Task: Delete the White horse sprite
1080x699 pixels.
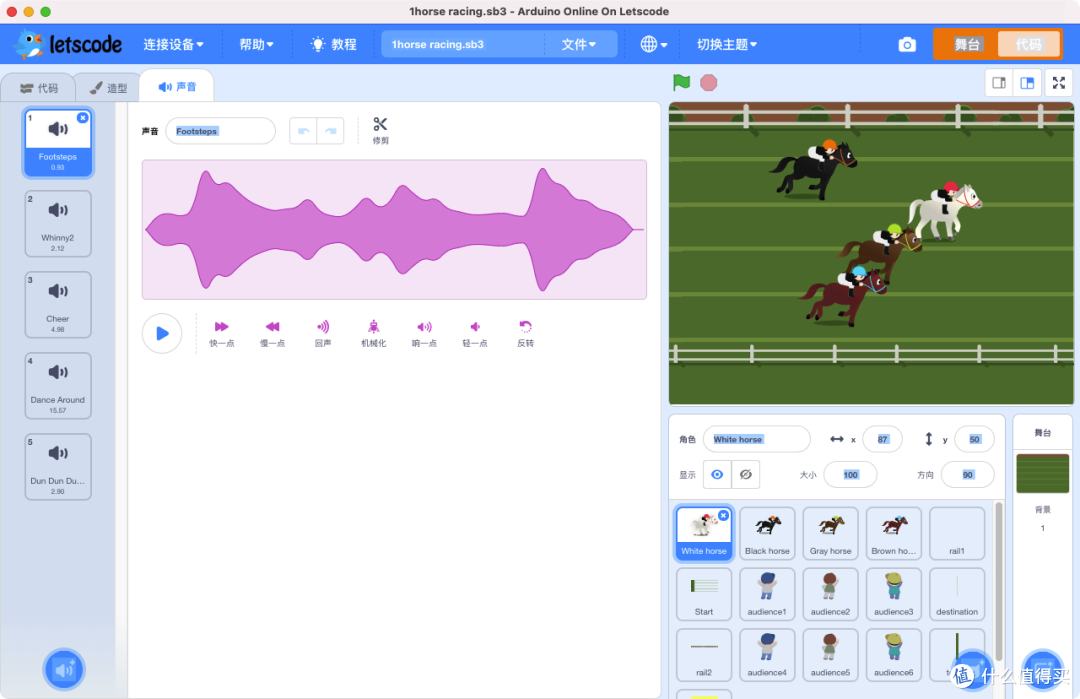Action: click(723, 515)
